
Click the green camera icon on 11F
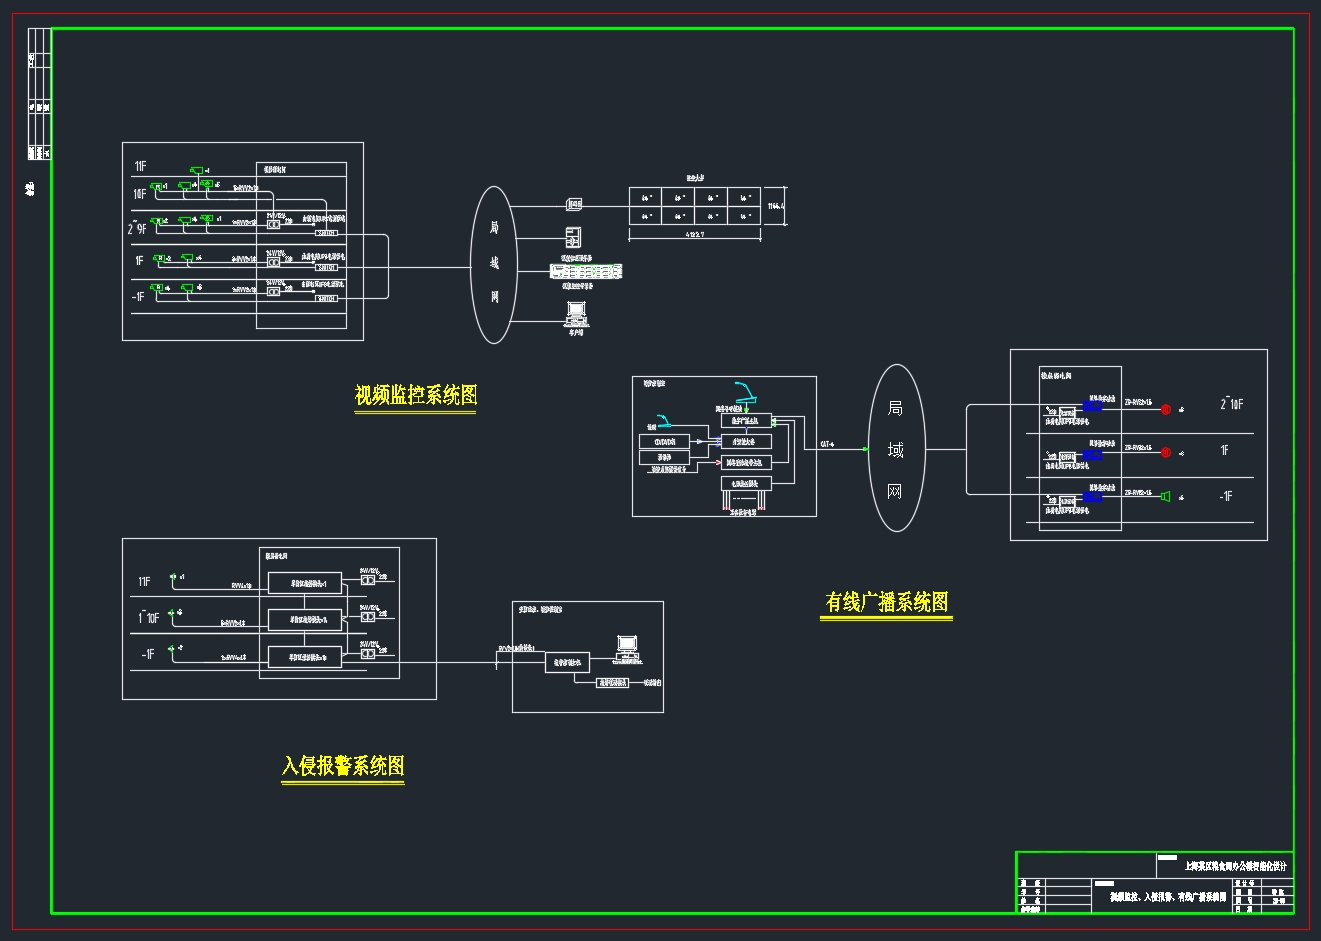[x=197, y=170]
